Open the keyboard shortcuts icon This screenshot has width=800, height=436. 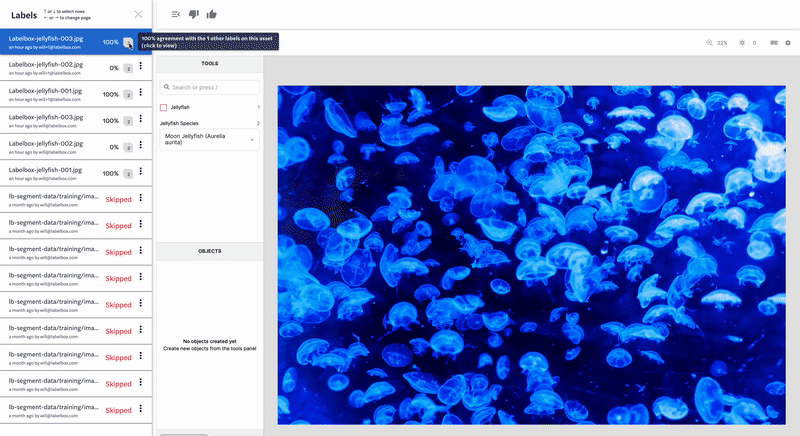click(774, 43)
